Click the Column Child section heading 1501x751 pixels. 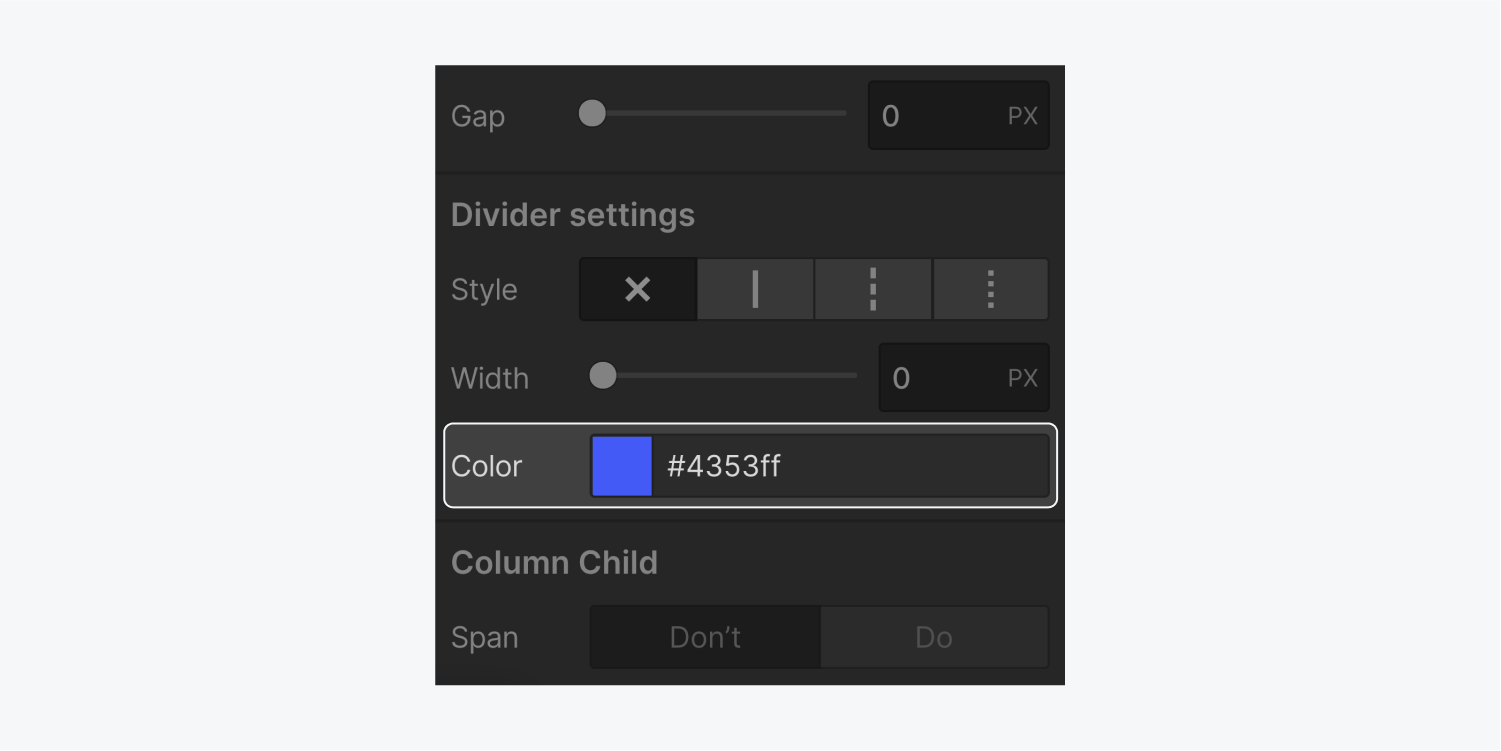click(554, 562)
